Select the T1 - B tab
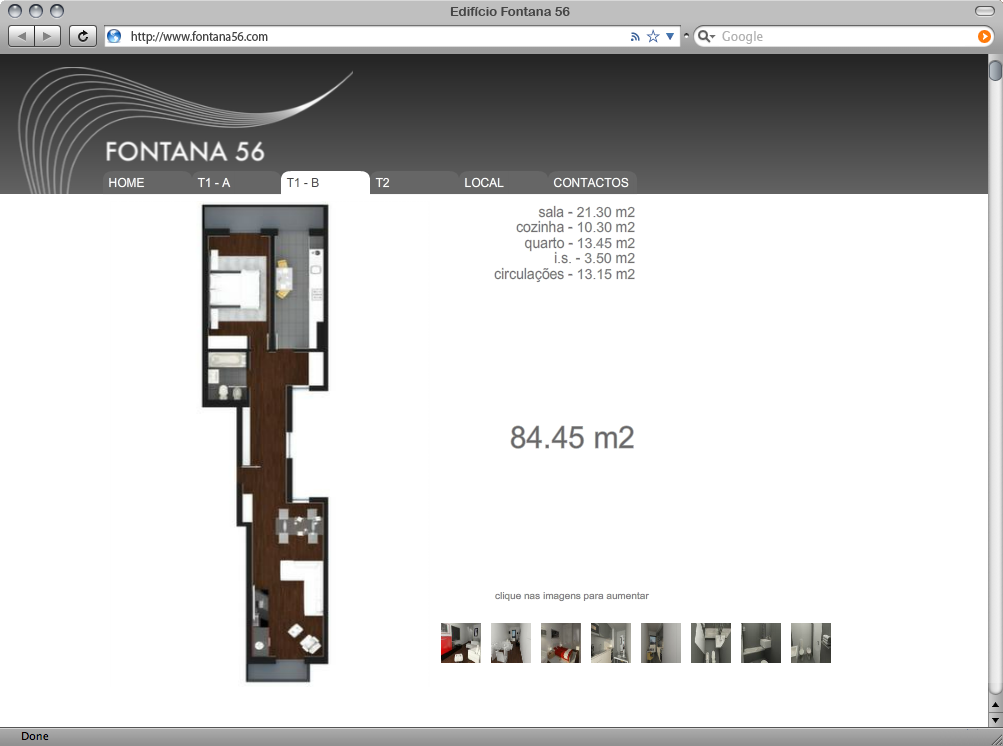 tap(325, 182)
